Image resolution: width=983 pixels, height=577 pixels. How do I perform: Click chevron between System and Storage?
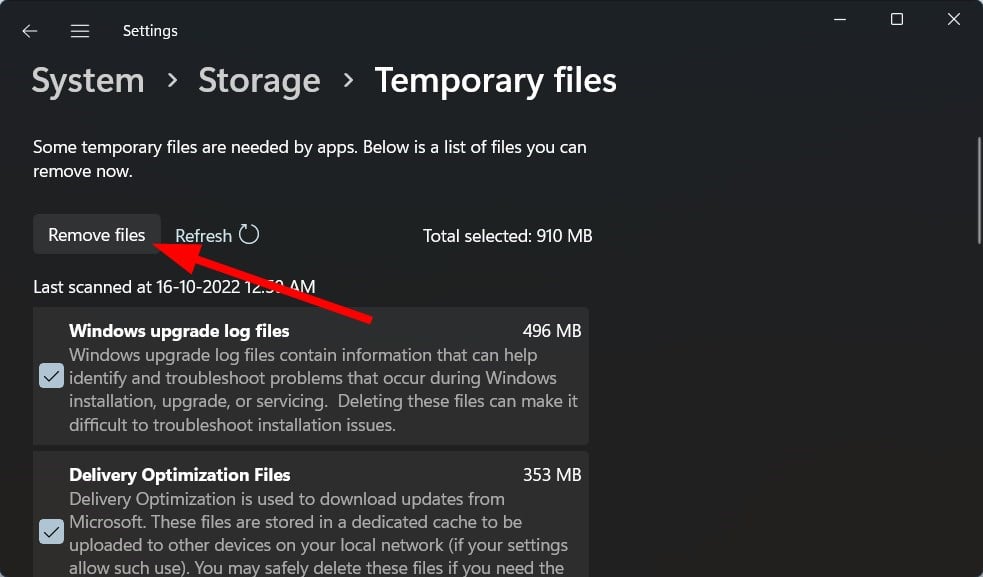[172, 80]
